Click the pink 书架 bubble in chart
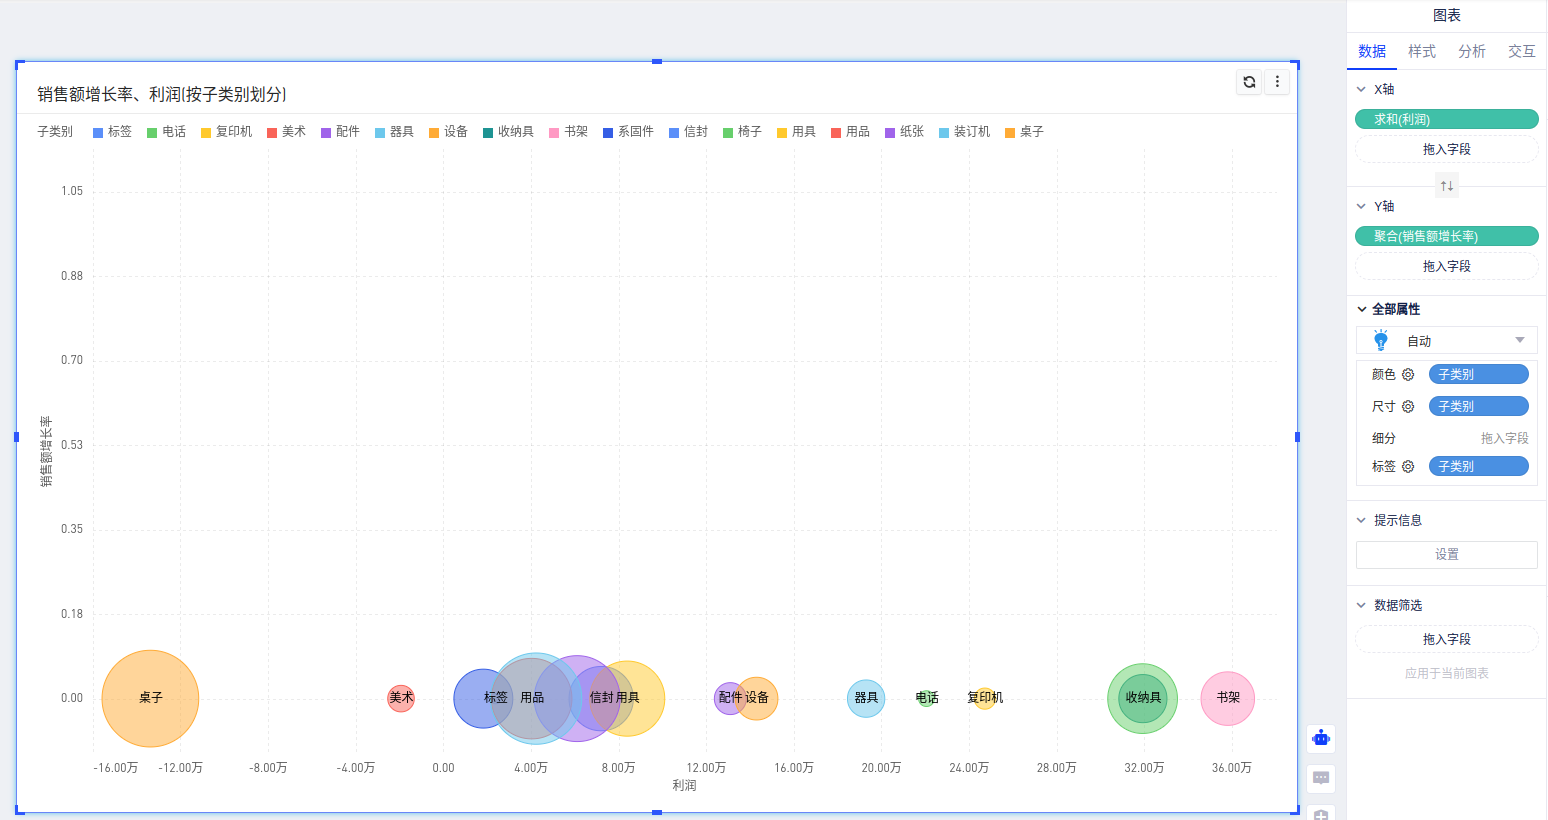Viewport: 1548px width, 820px height. [x=1227, y=698]
